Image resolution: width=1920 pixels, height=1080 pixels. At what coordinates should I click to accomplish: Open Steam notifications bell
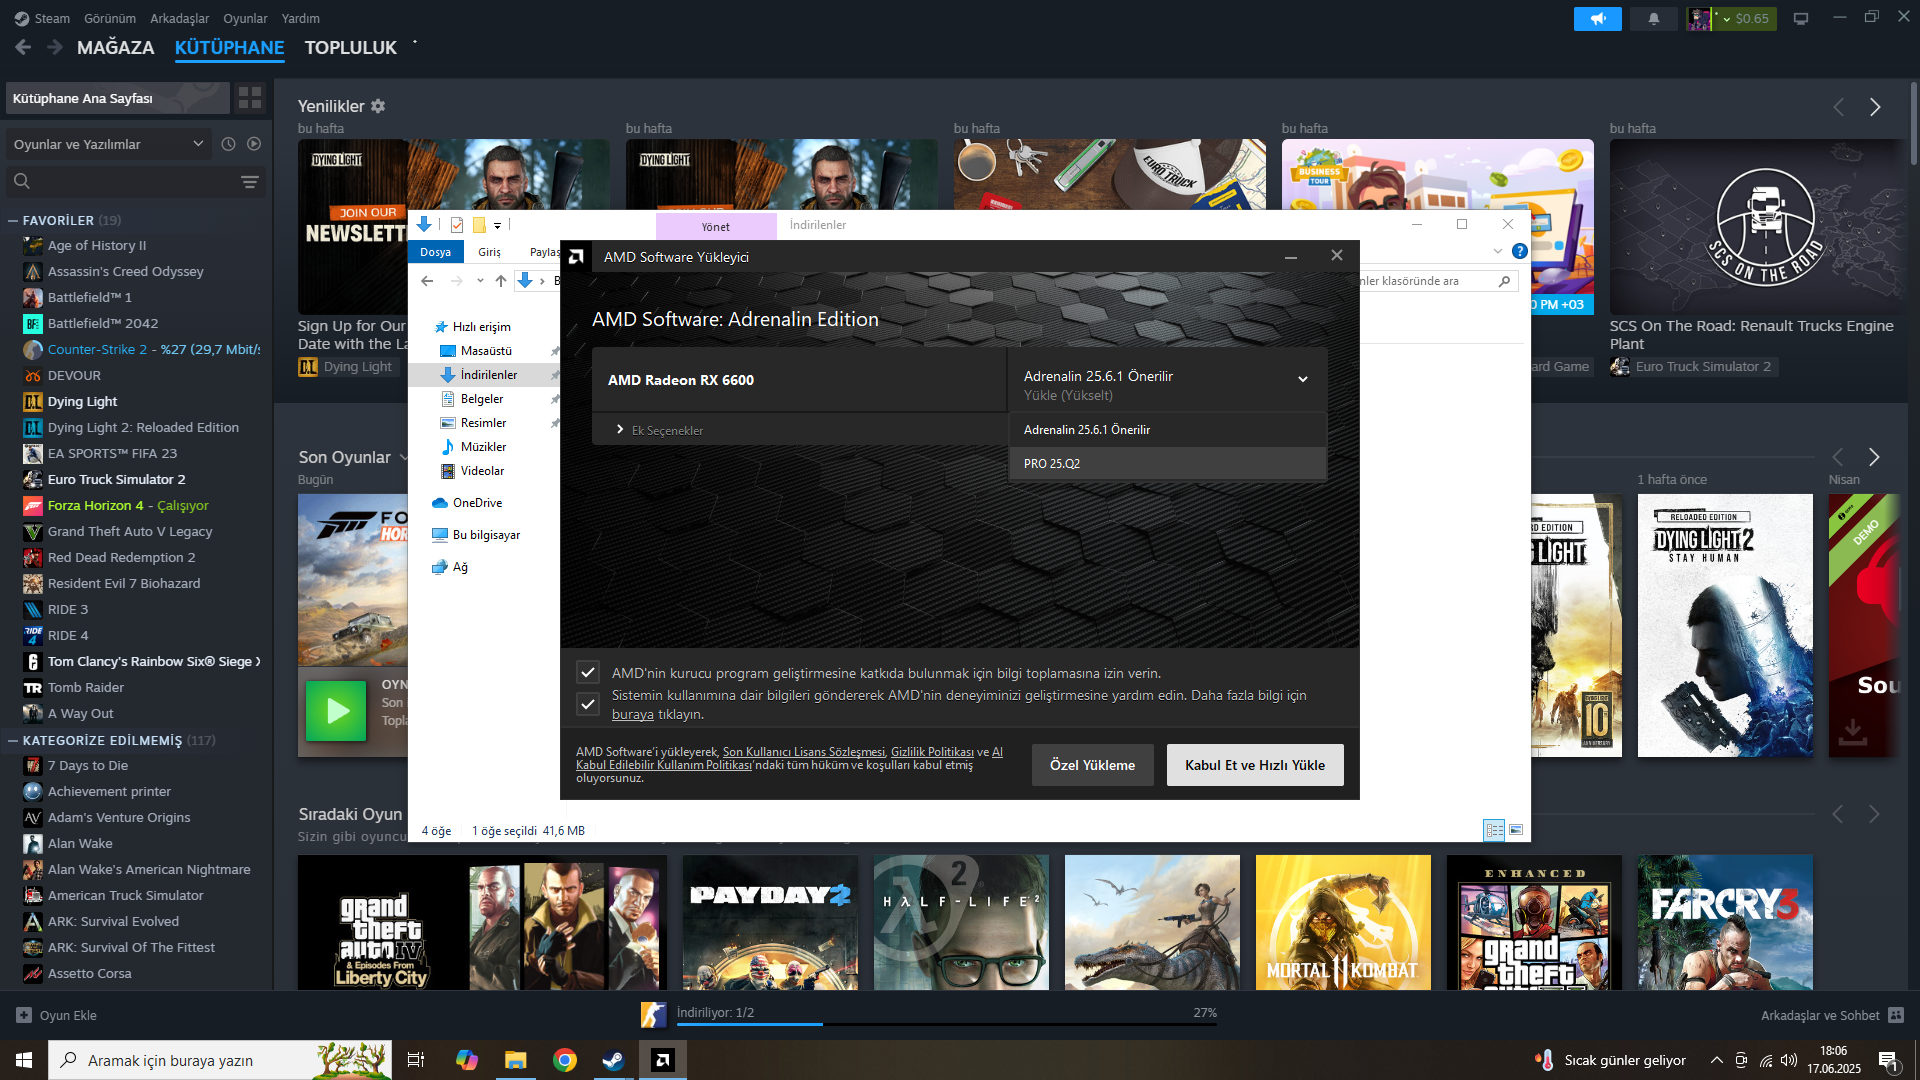click(1654, 18)
